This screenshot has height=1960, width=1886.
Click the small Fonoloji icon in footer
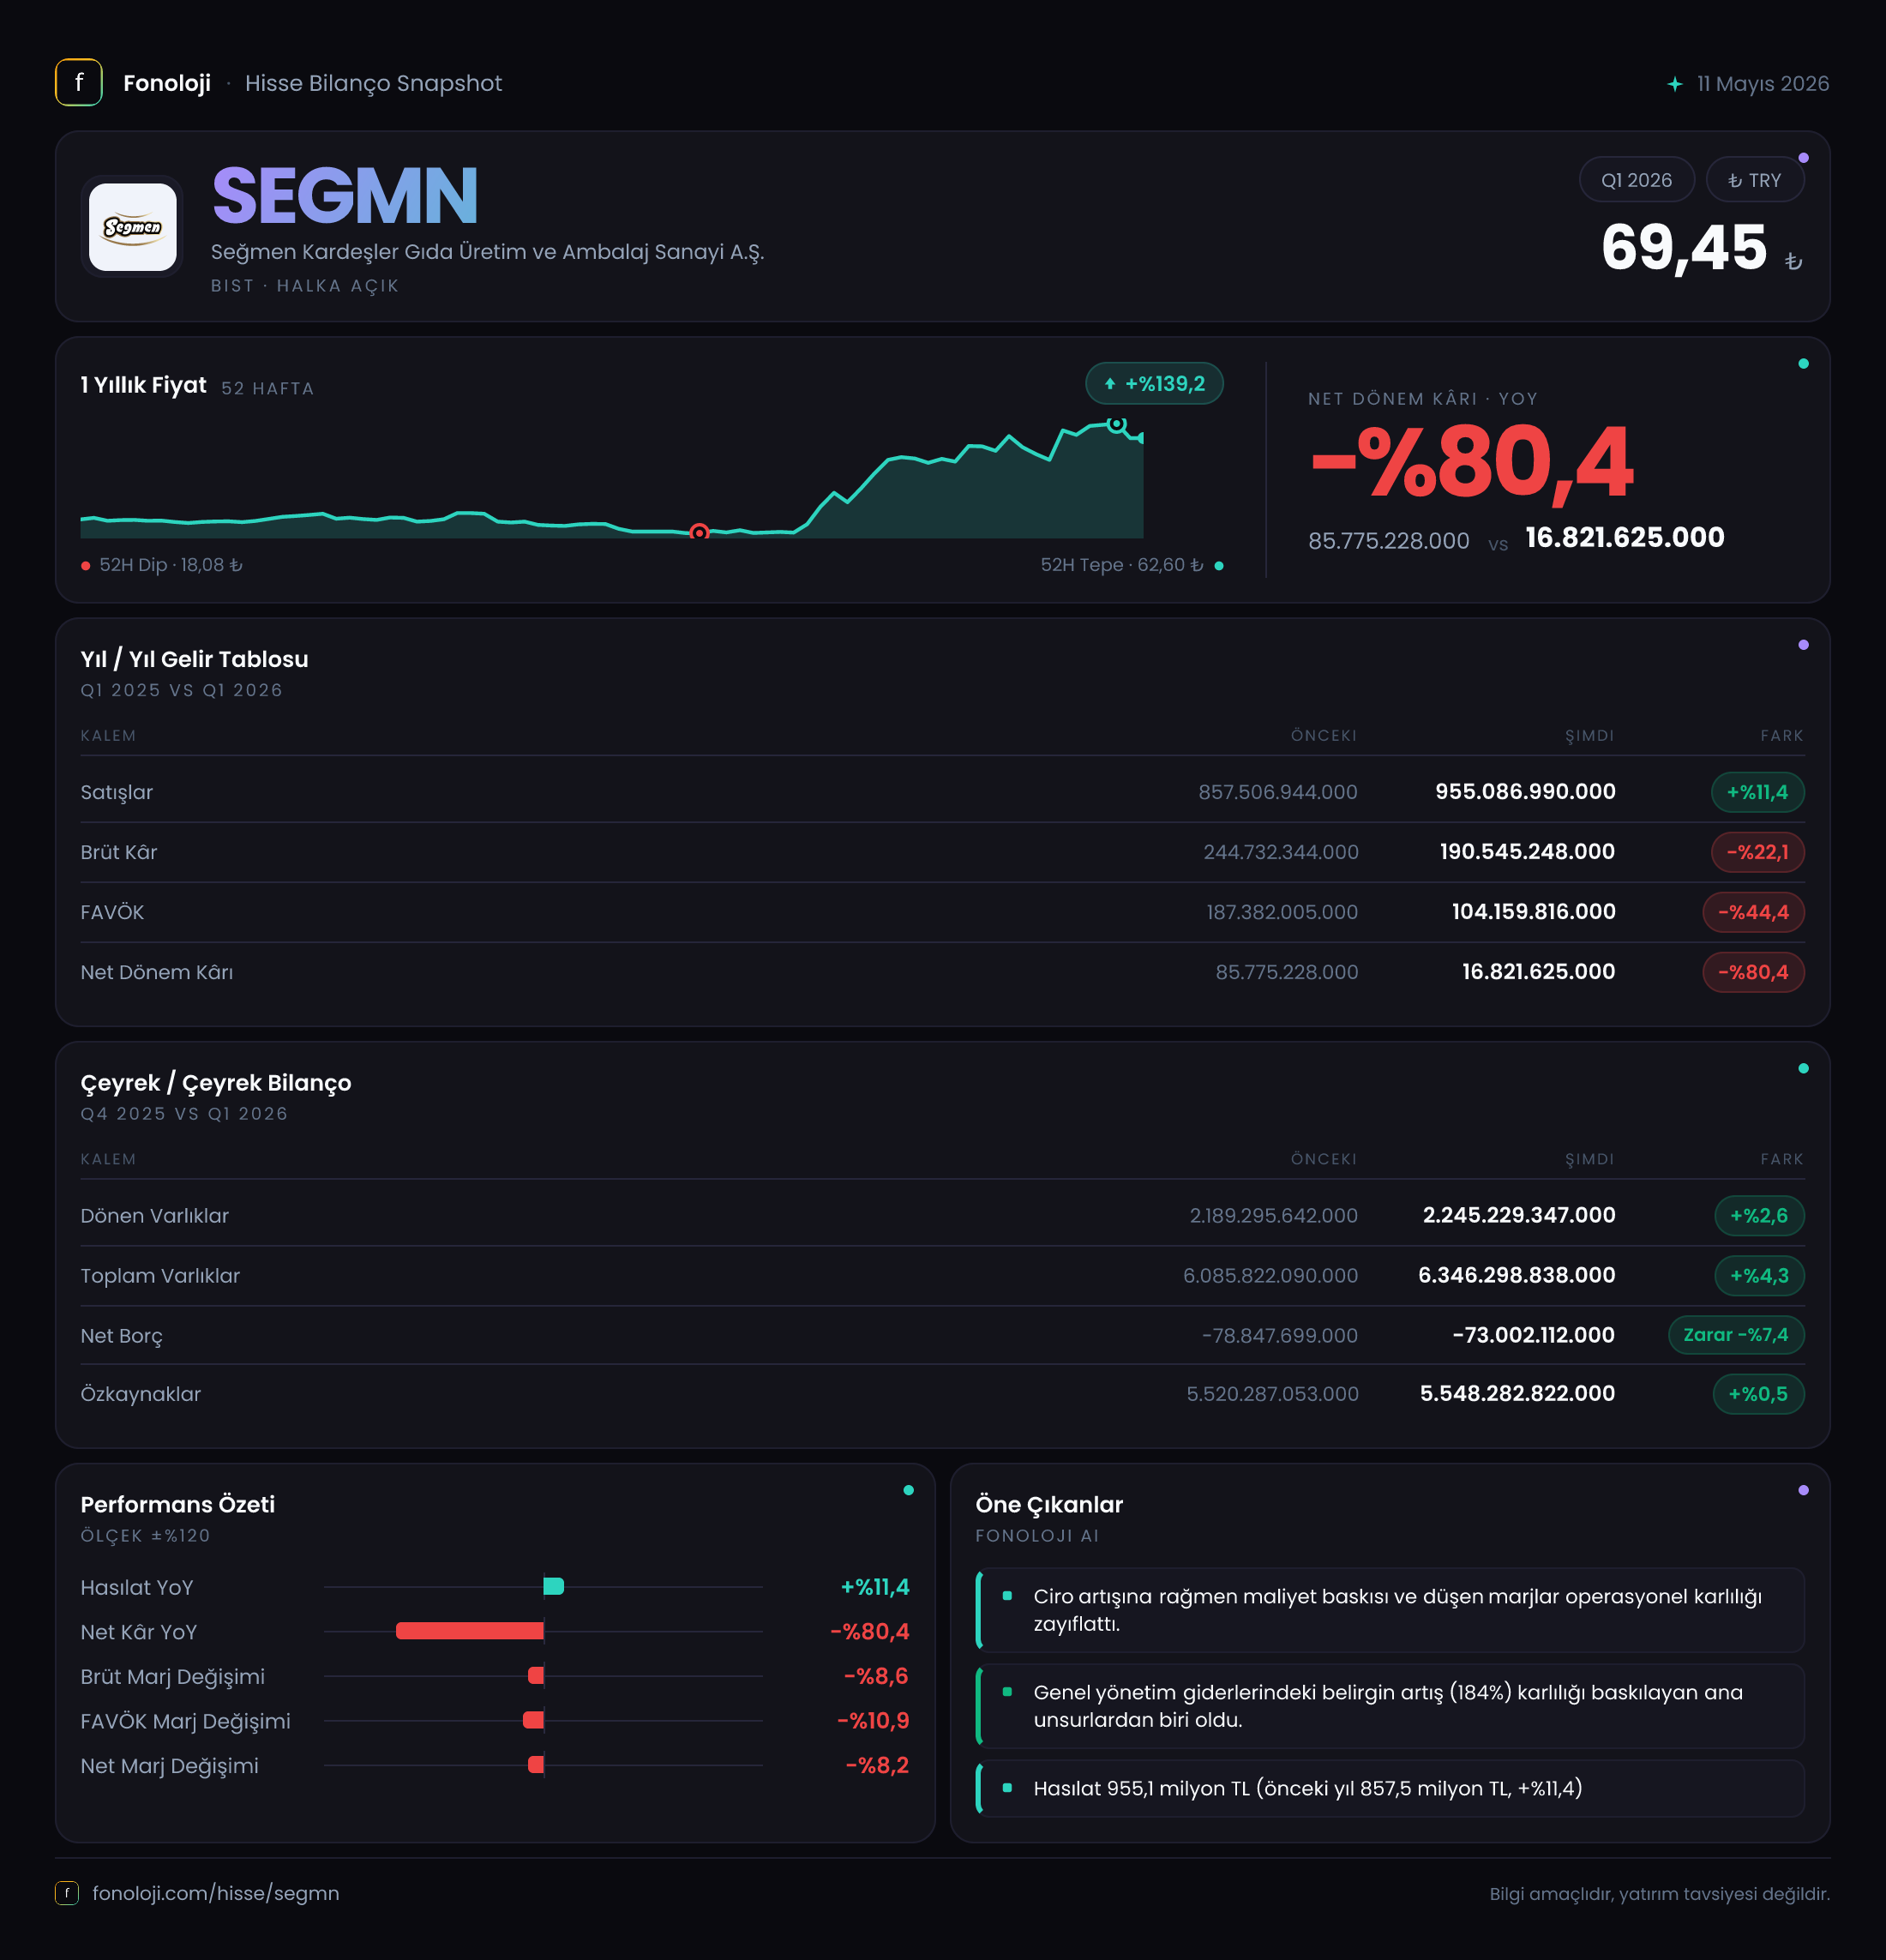click(x=66, y=1893)
